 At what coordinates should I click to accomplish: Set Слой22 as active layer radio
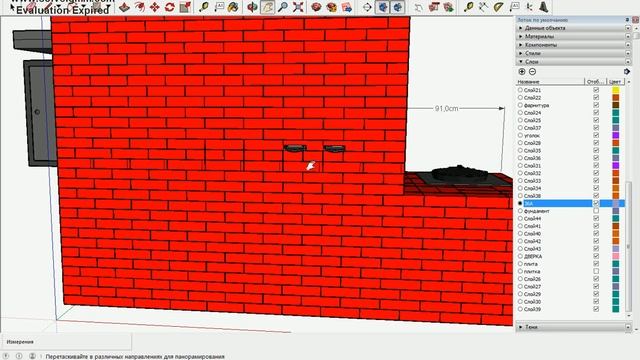coord(520,98)
